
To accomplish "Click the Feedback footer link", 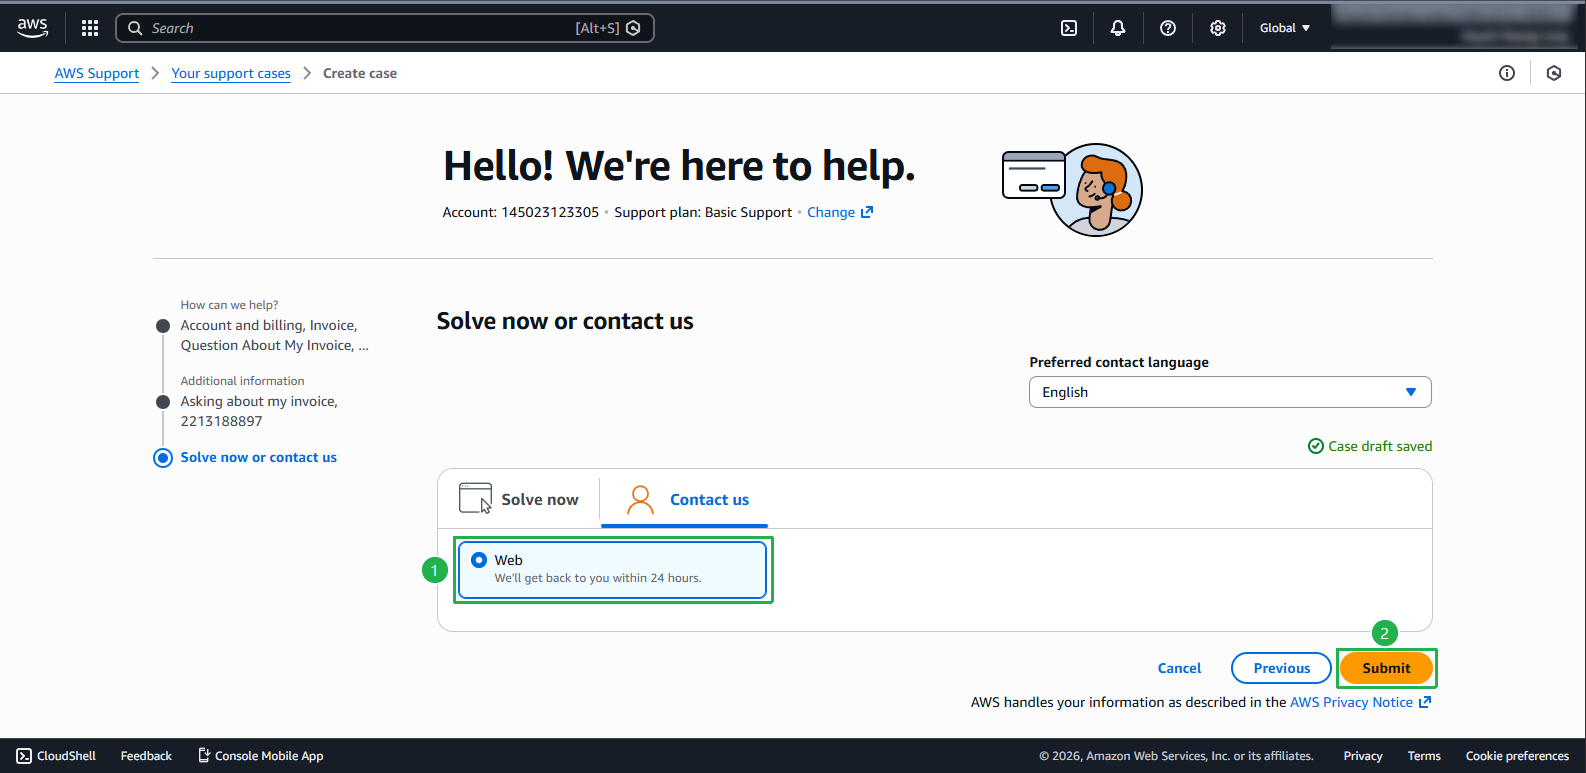I will click(146, 756).
